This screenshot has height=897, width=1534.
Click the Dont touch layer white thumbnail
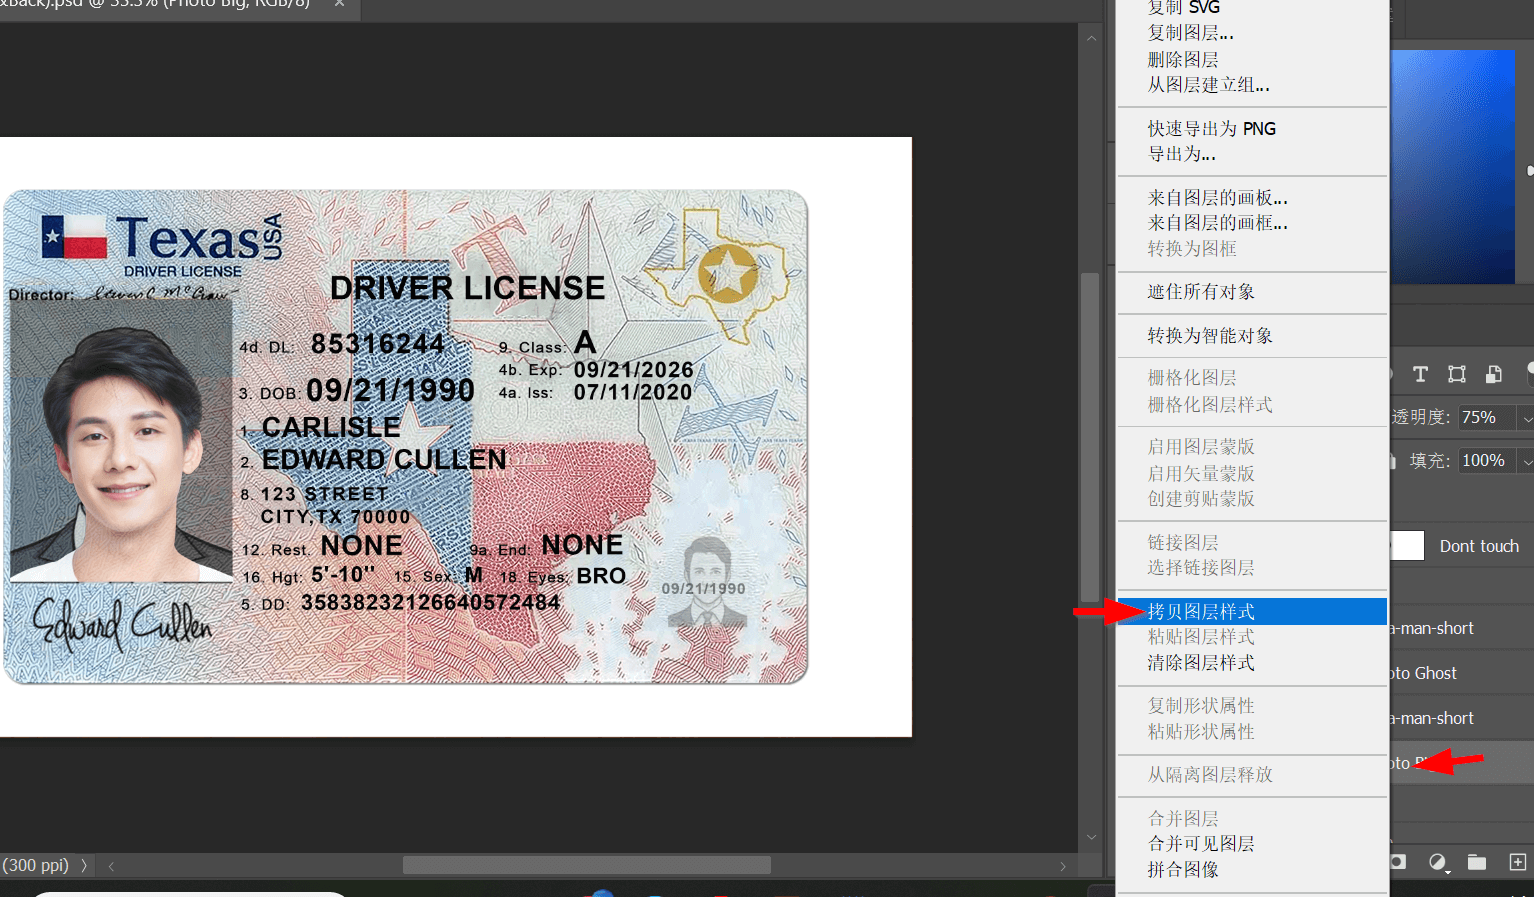click(x=1407, y=546)
